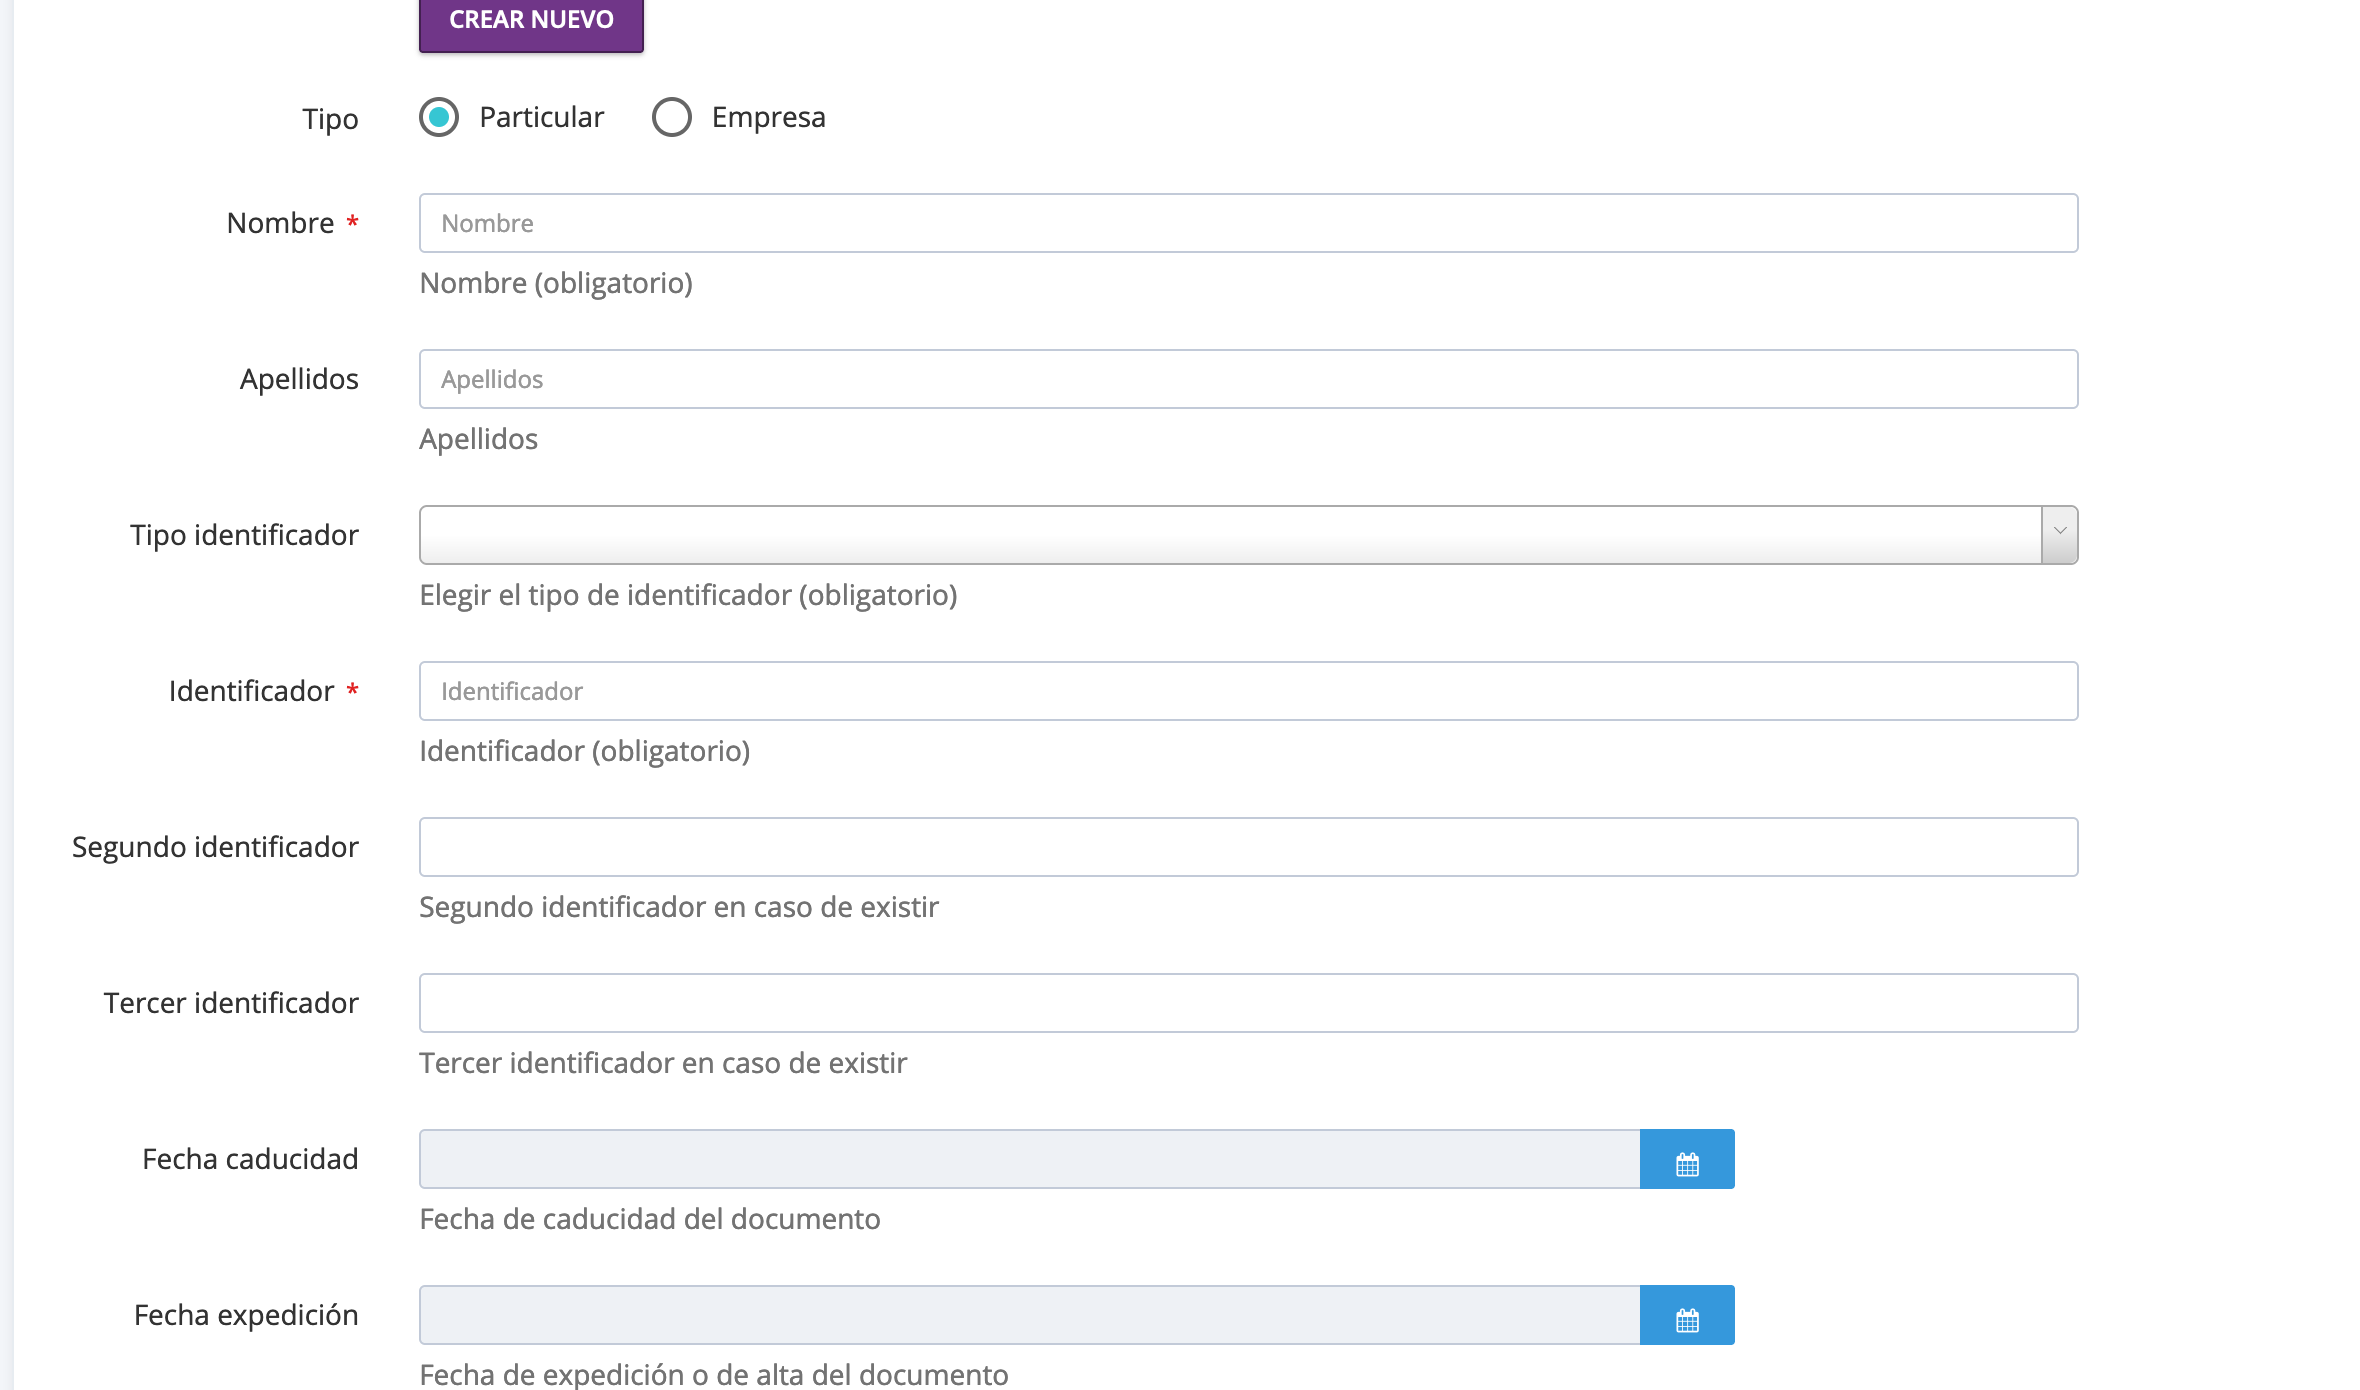The image size is (2360, 1390).
Task: Click the Segundo identificador field
Action: pos(1248,847)
